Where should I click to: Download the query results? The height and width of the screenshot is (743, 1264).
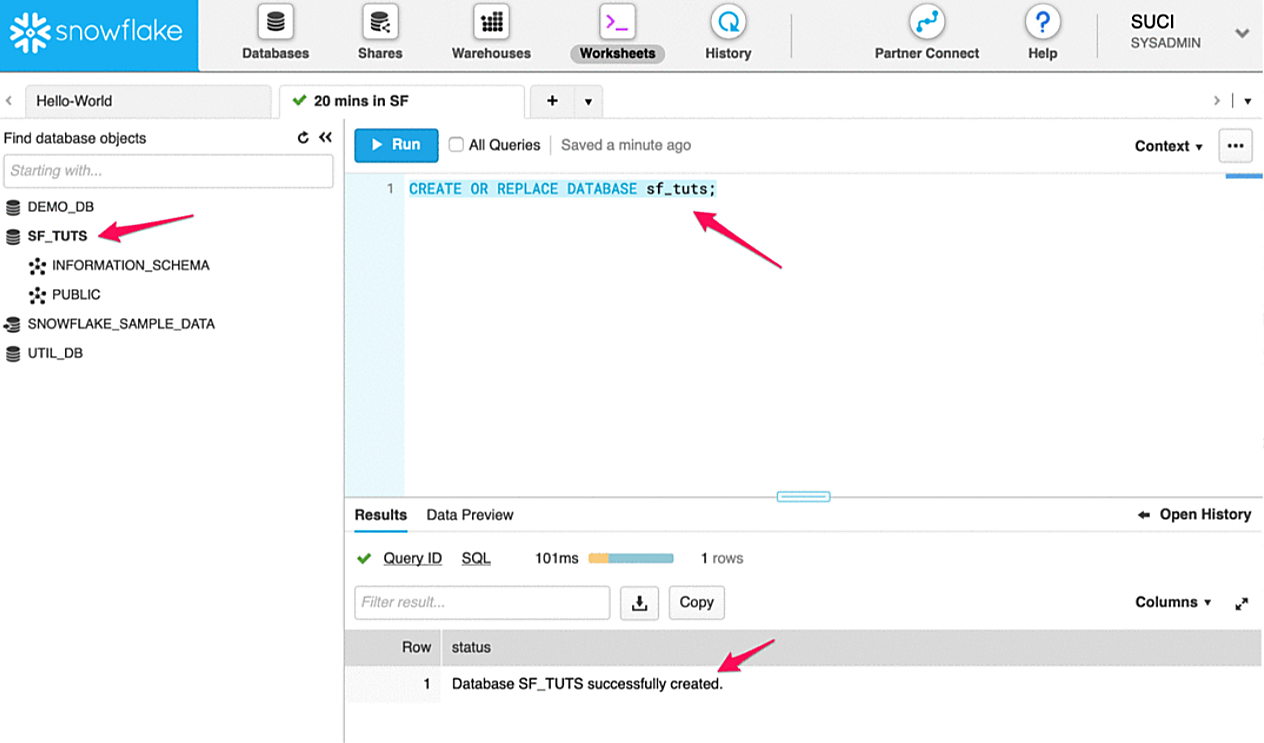pos(640,603)
